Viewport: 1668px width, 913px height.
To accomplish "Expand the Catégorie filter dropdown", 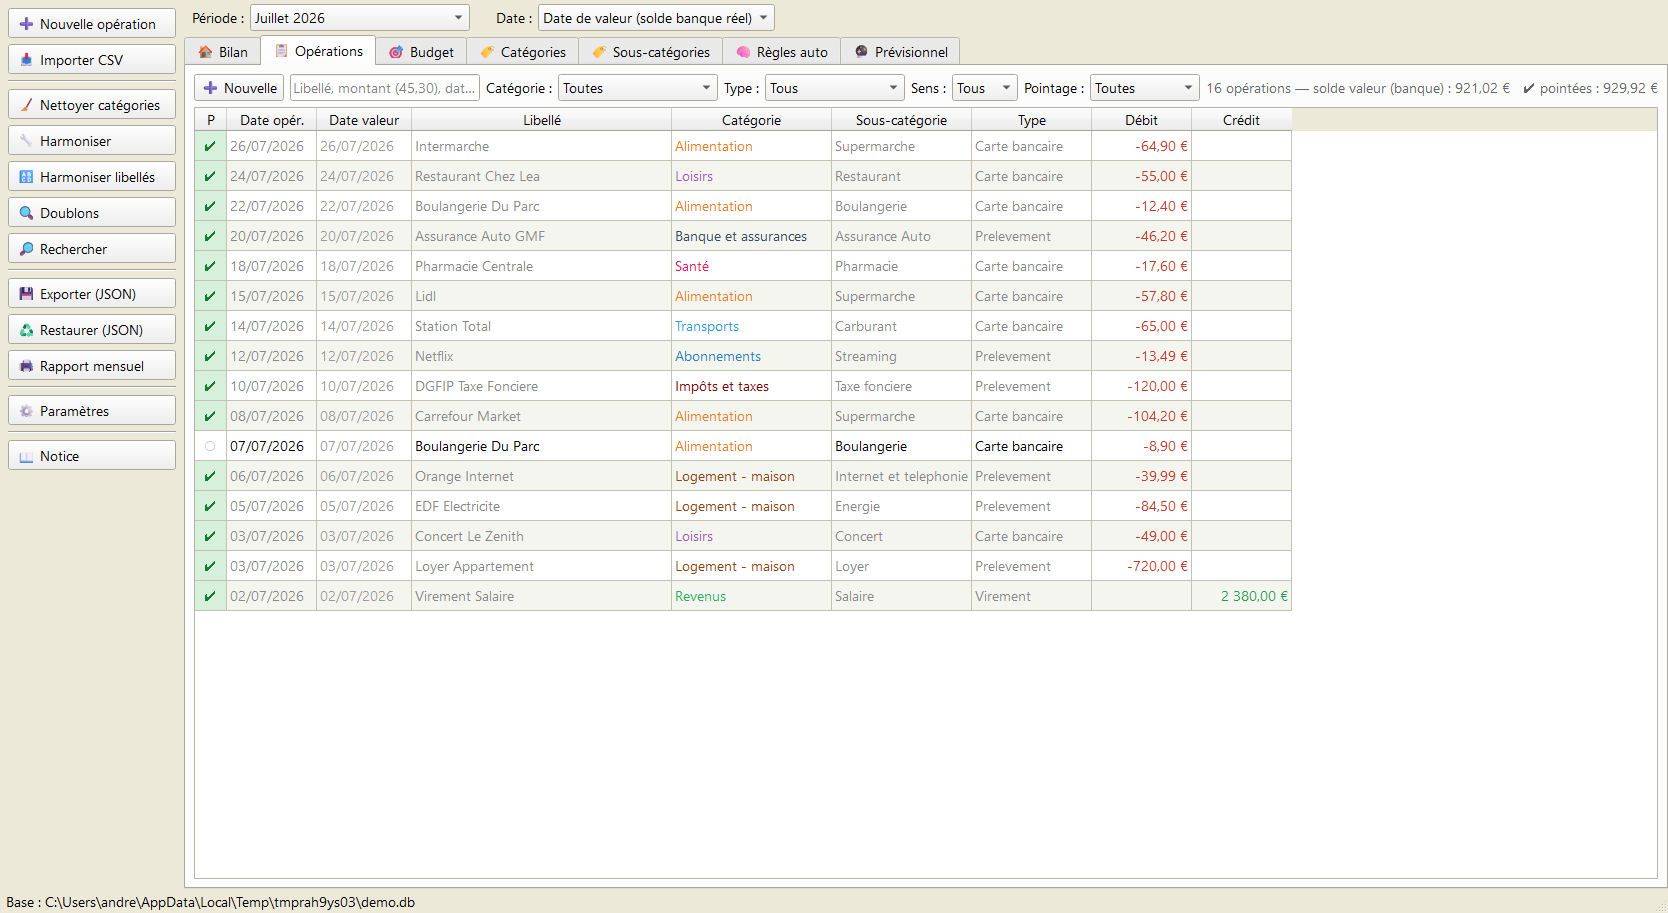I will pyautogui.click(x=638, y=88).
